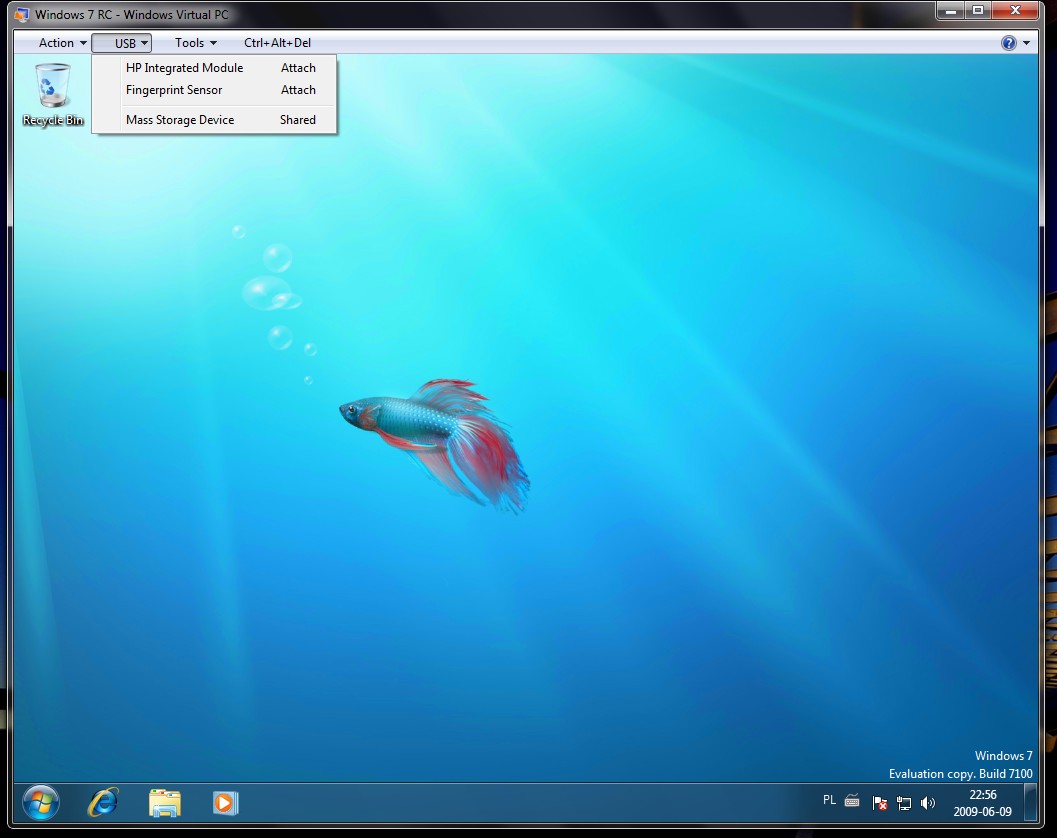The height and width of the screenshot is (838, 1057).
Task: Click the volume speaker tray icon
Action: 928,802
